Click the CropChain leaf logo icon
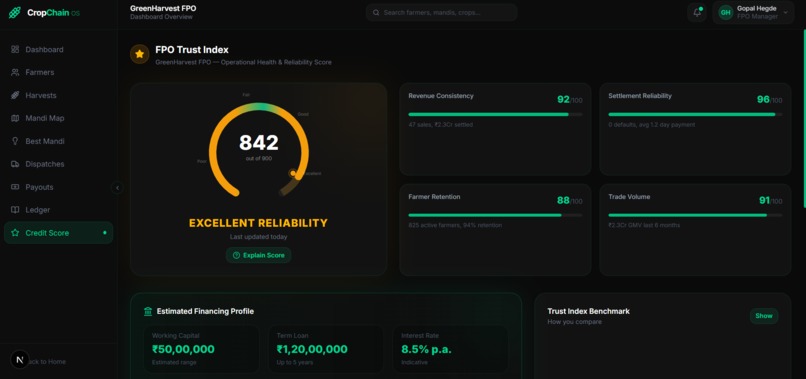The width and height of the screenshot is (806, 379). pyautogui.click(x=15, y=12)
